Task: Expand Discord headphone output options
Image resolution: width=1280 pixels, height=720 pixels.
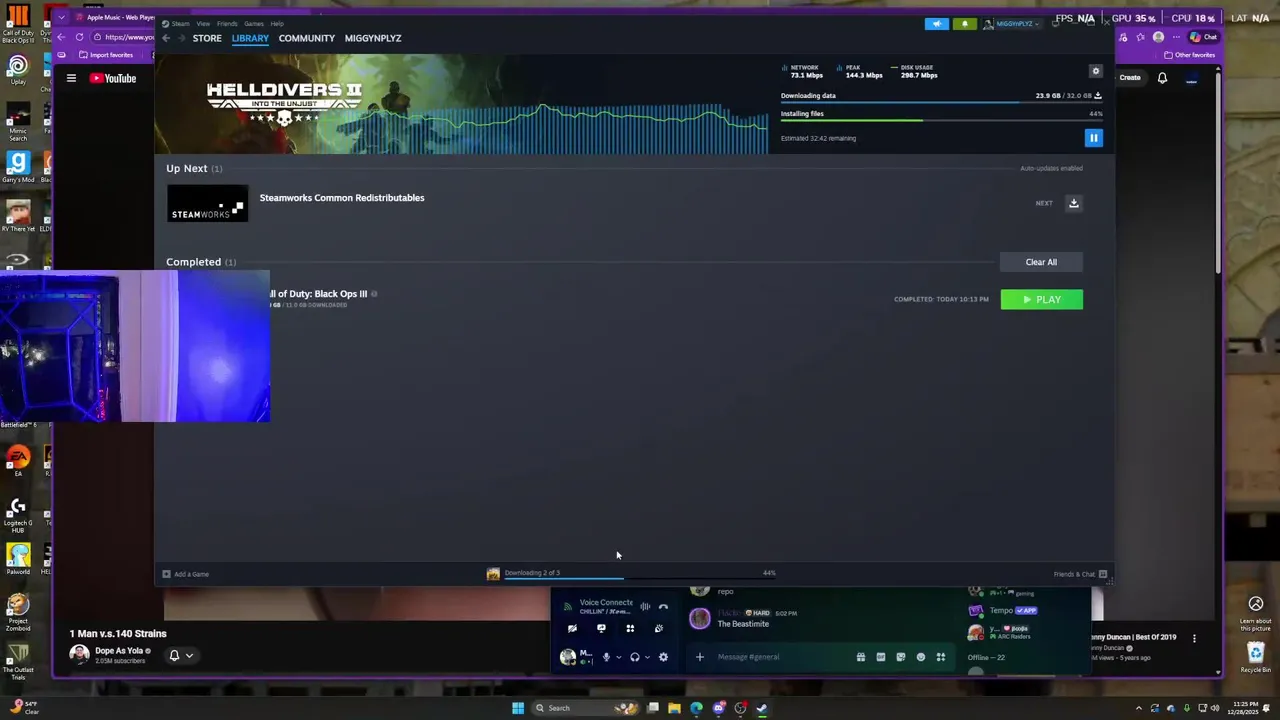Action: click(x=647, y=657)
